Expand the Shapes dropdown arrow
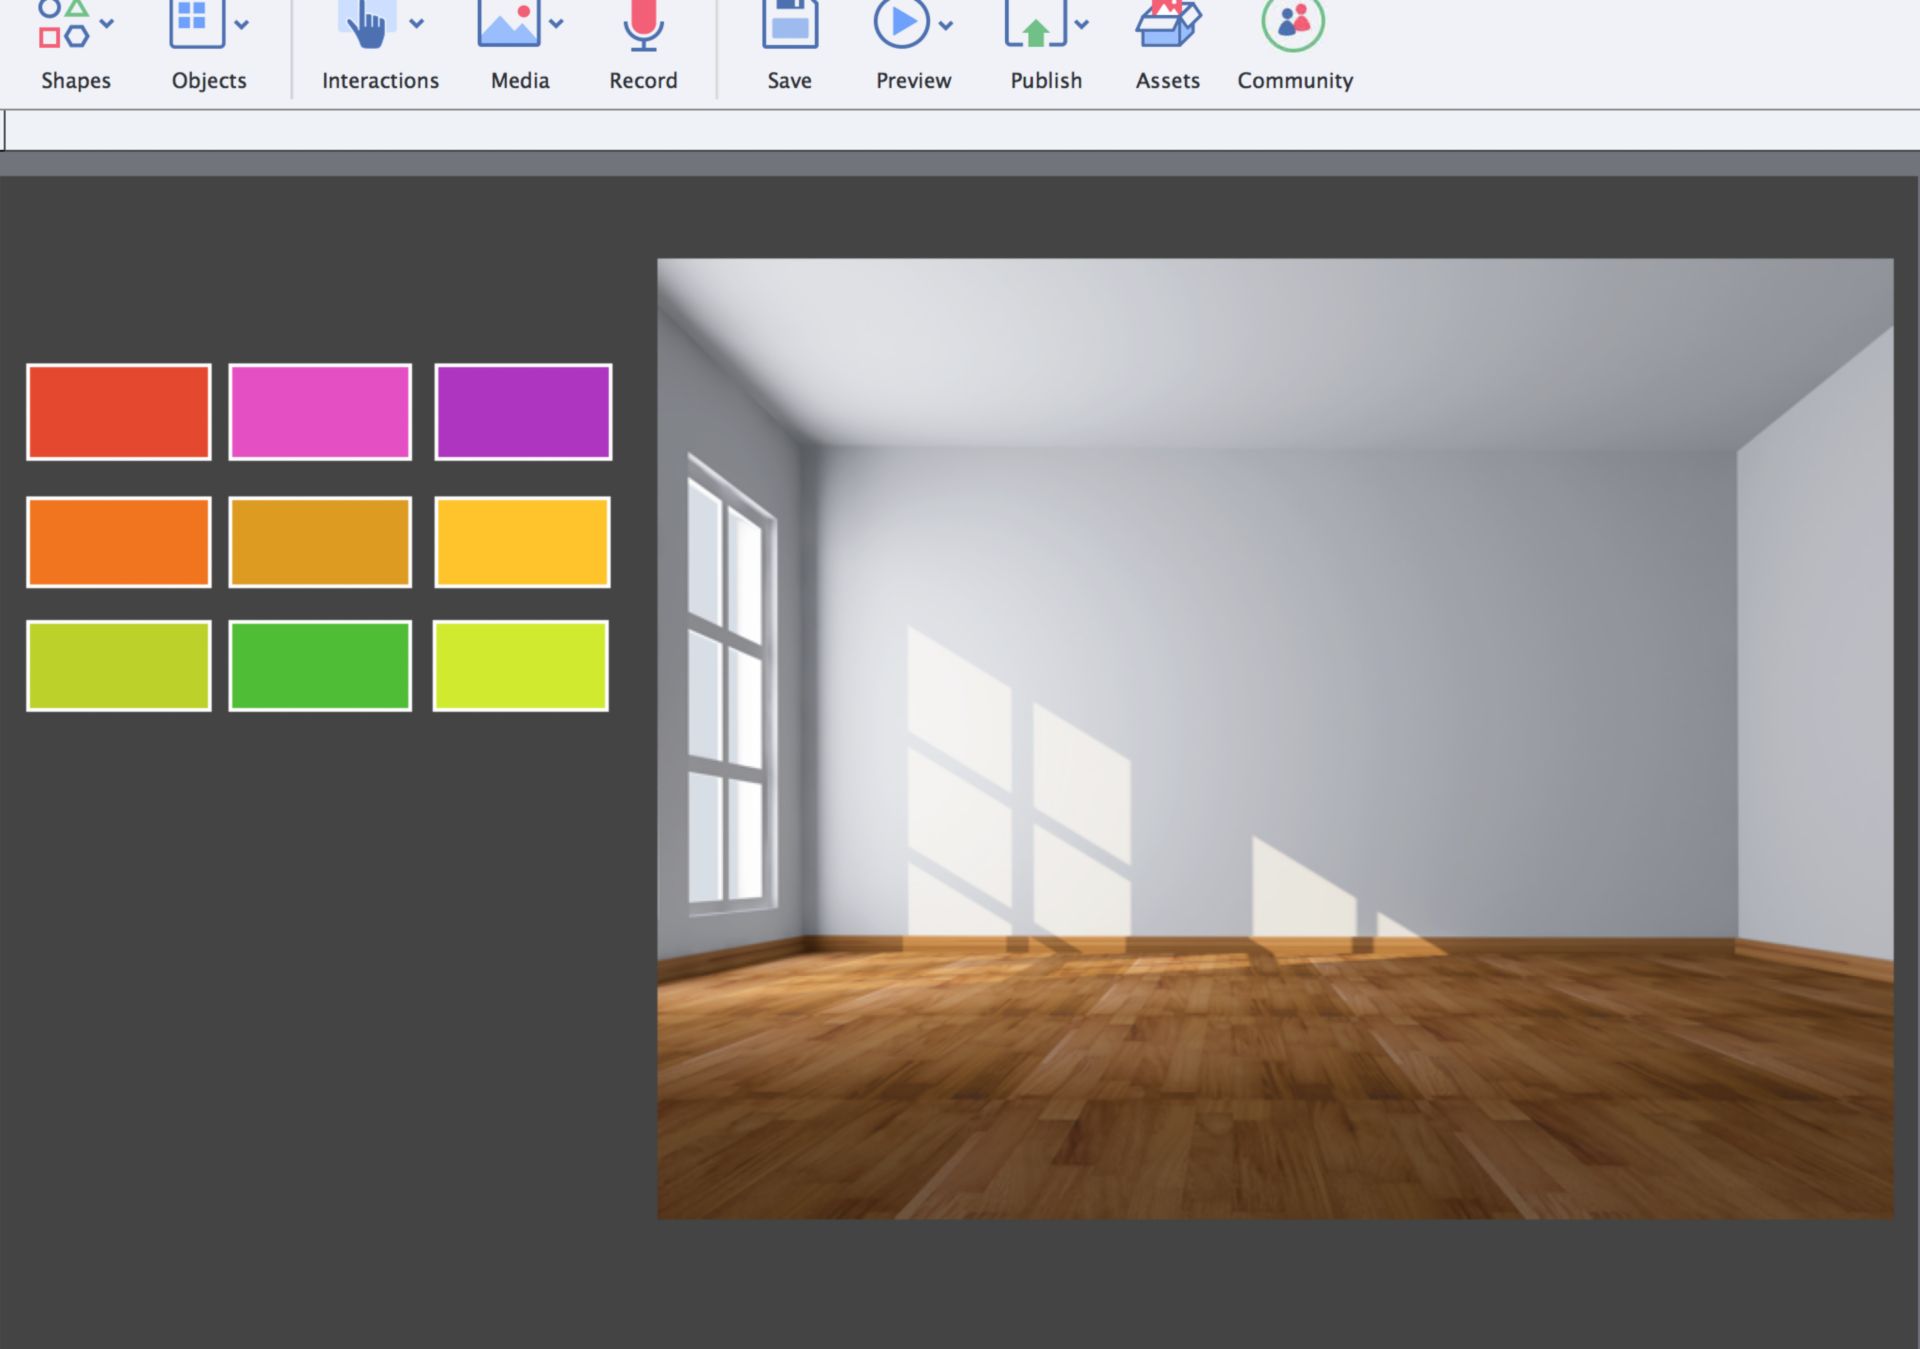This screenshot has width=1920, height=1349. pos(107,23)
